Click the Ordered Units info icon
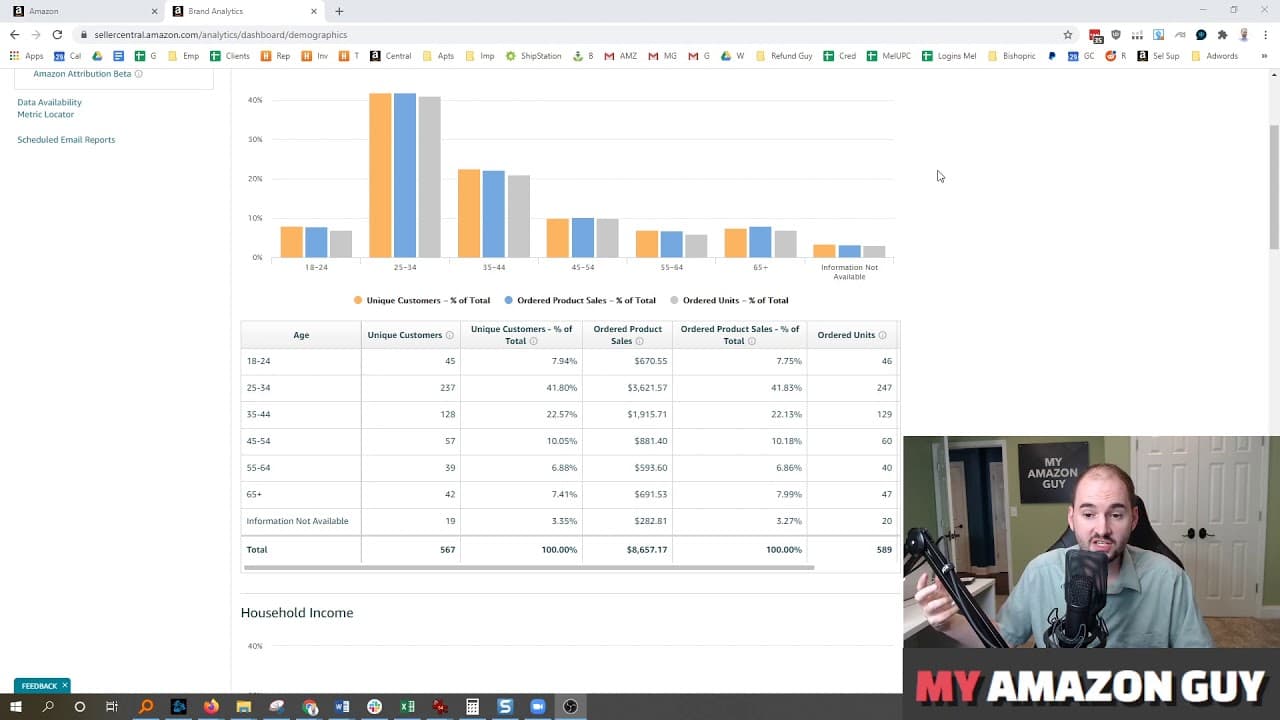Image resolution: width=1280 pixels, height=720 pixels. [x=883, y=335]
